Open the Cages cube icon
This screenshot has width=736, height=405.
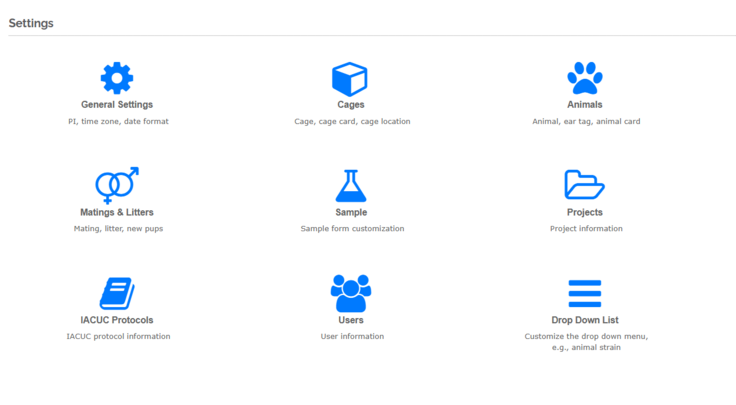click(350, 79)
